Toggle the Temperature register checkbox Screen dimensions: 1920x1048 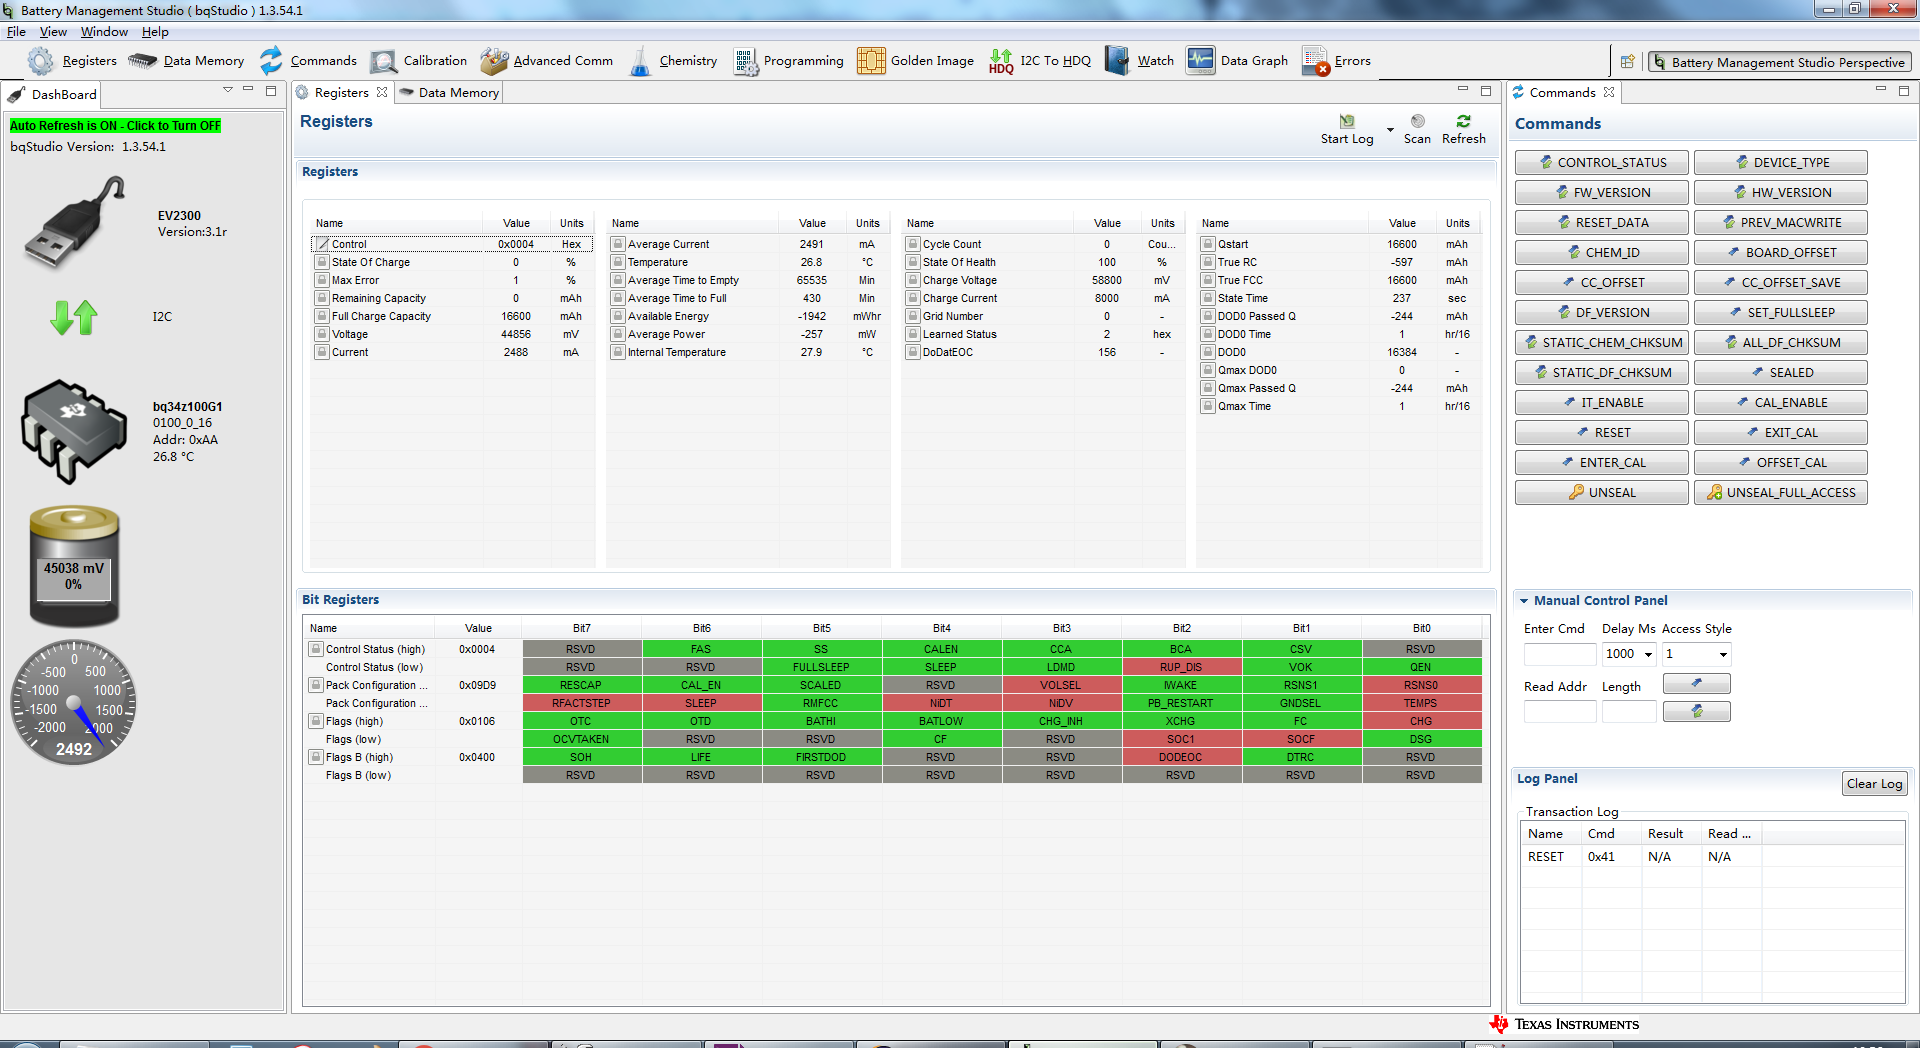point(618,262)
